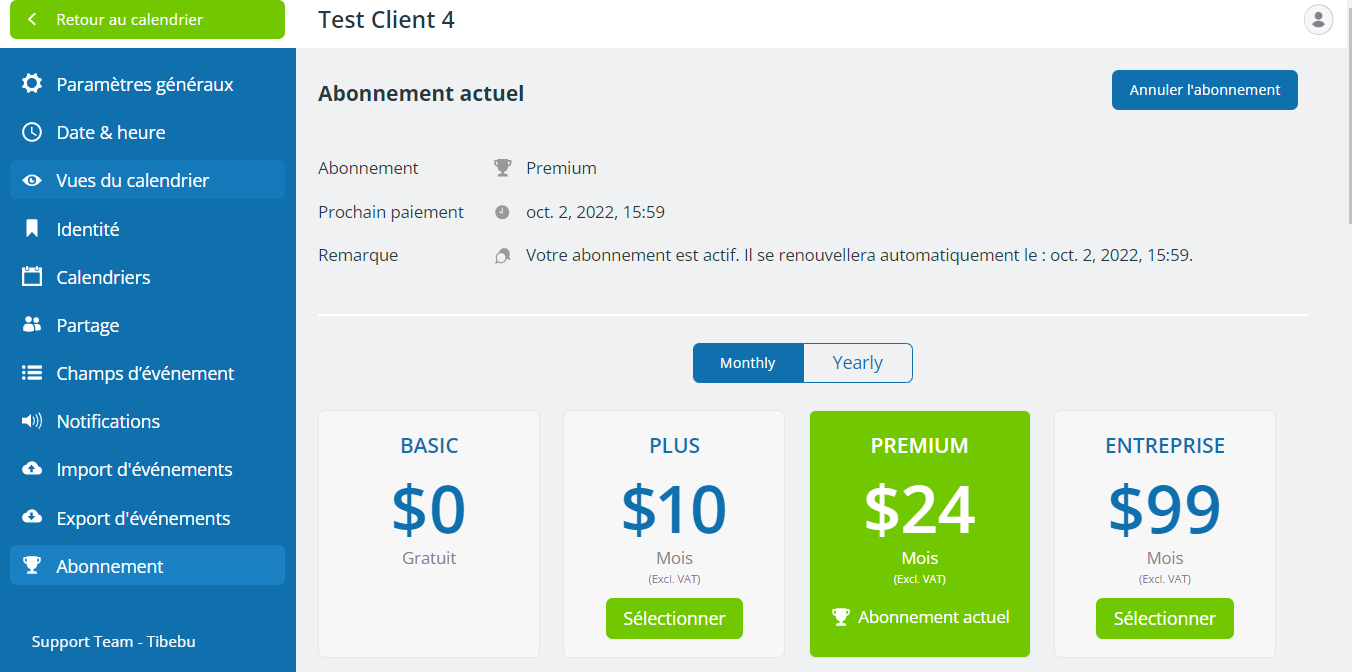This screenshot has width=1352, height=672.
Task: Open the user profile avatar menu
Action: click(1318, 19)
